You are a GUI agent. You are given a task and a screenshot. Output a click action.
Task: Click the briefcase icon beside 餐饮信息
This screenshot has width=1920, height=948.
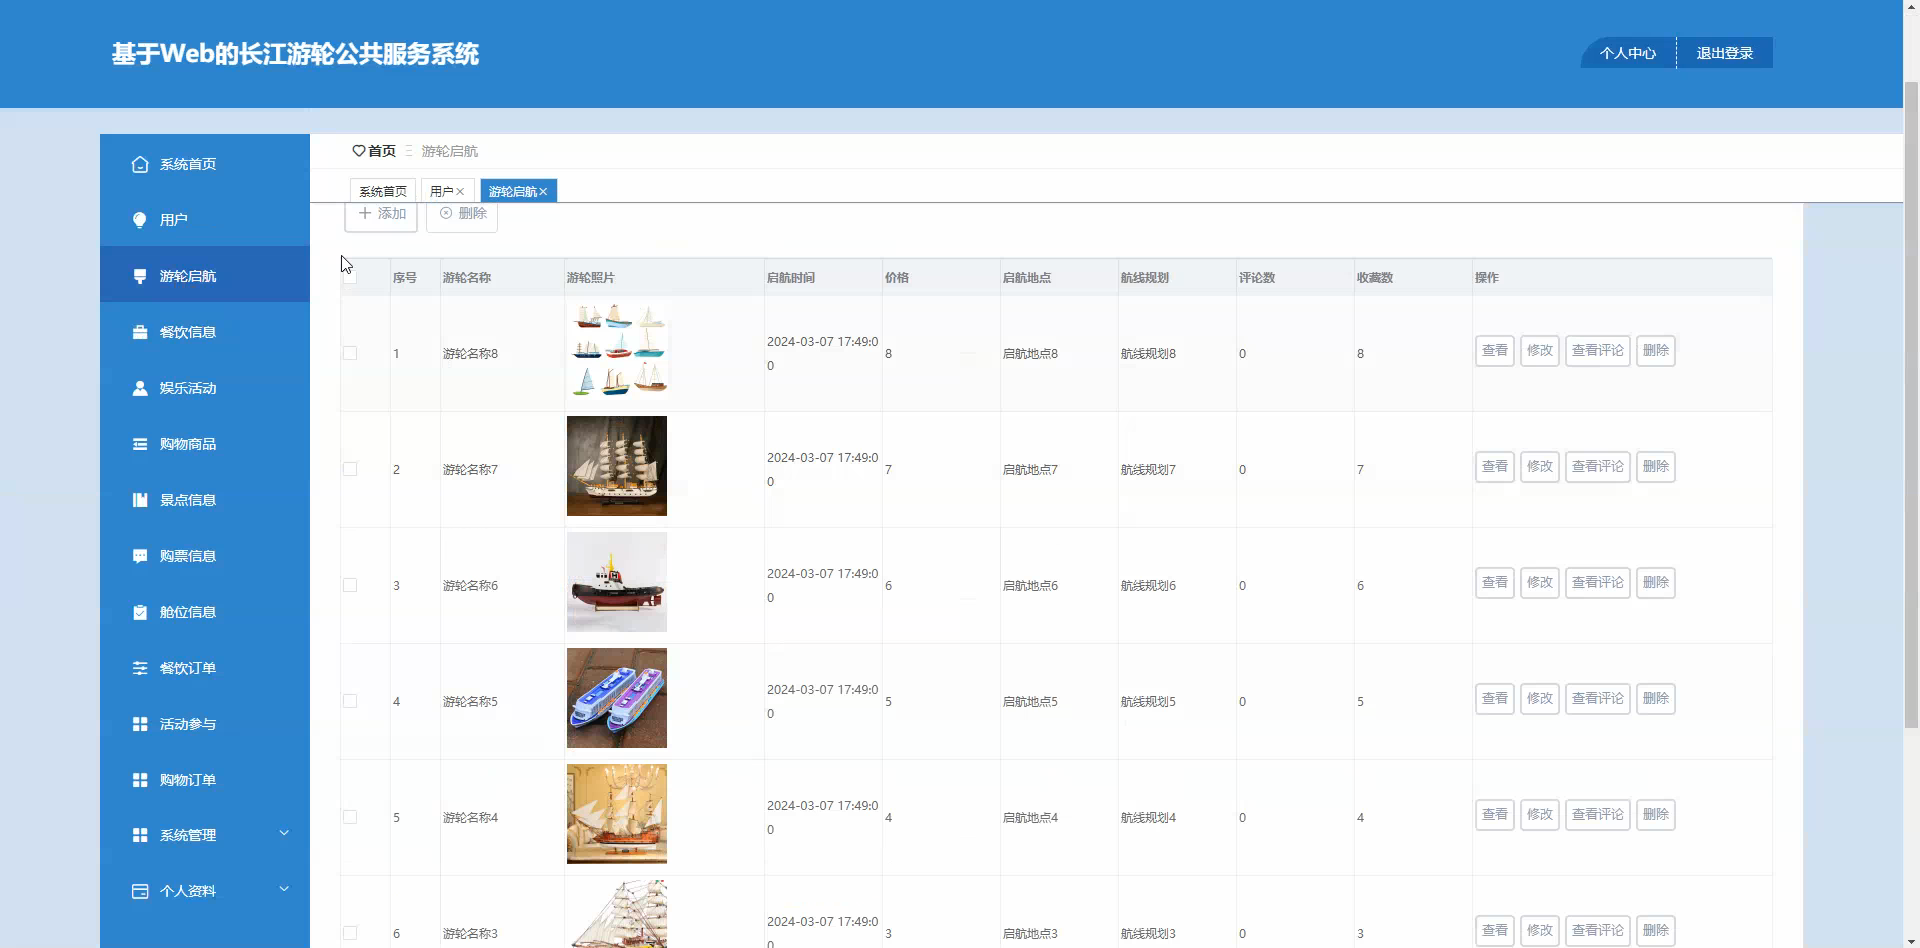[x=140, y=332]
